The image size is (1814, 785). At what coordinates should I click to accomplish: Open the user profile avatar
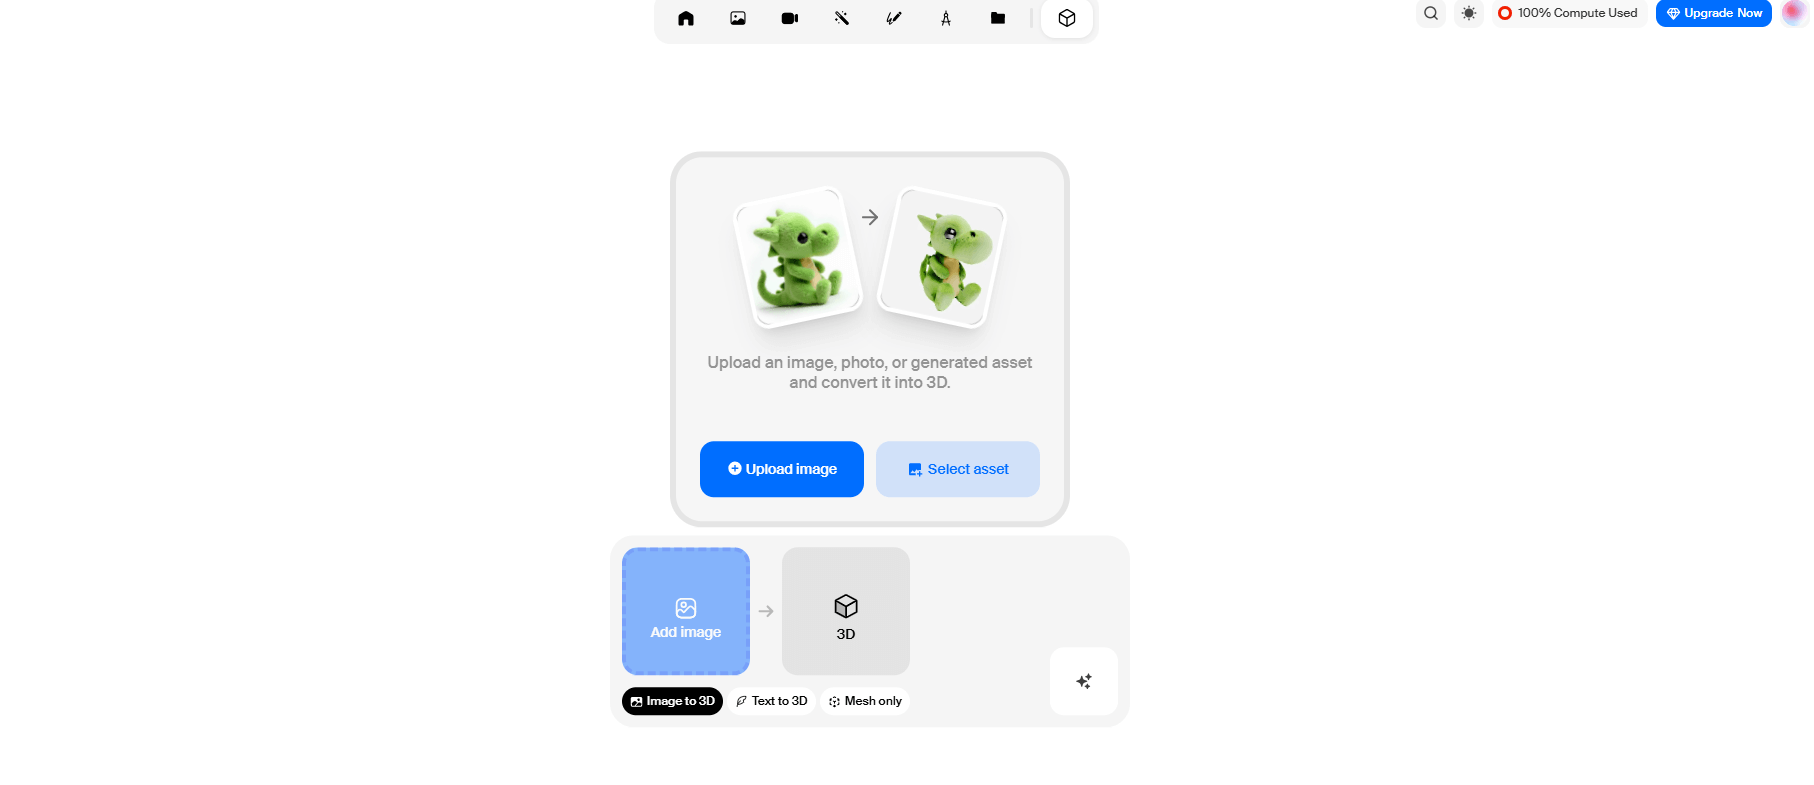point(1795,12)
